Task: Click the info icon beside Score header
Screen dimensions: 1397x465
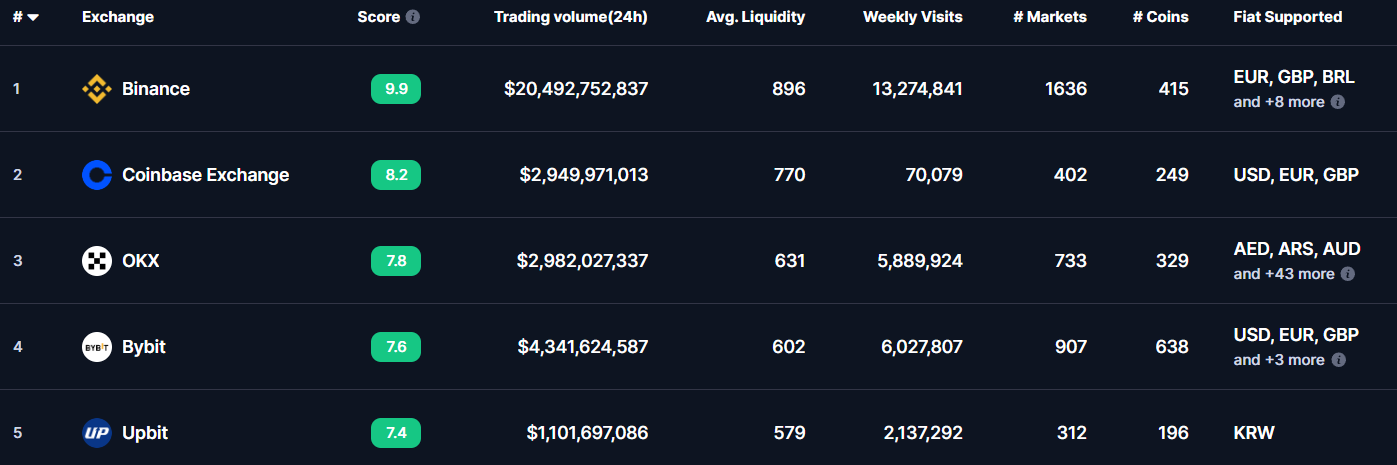Action: pyautogui.click(x=413, y=17)
